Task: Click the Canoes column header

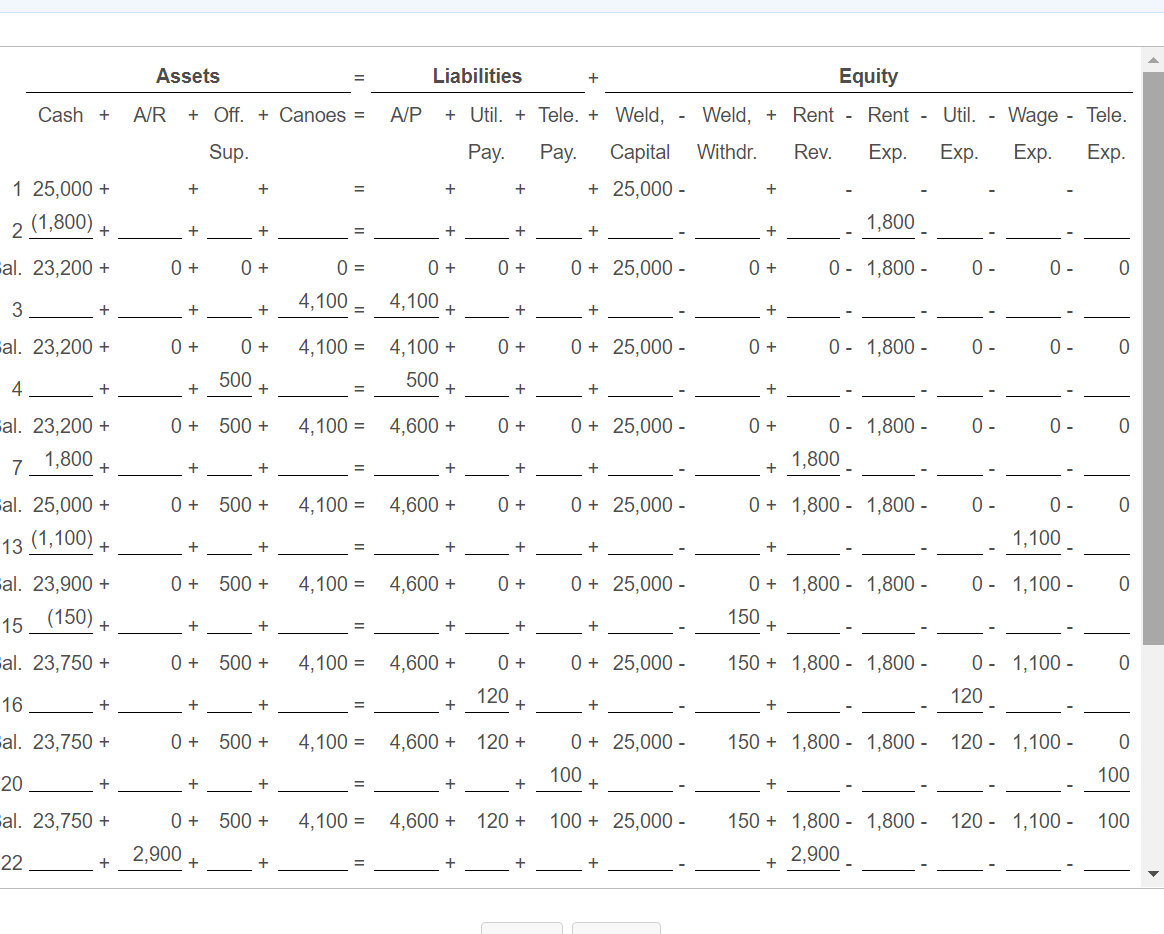Action: (313, 115)
